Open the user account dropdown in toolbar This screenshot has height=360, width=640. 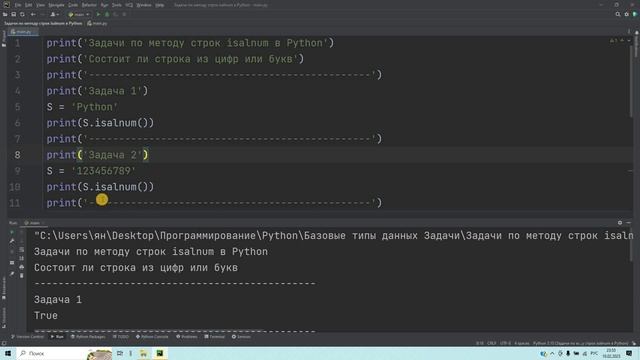54,14
